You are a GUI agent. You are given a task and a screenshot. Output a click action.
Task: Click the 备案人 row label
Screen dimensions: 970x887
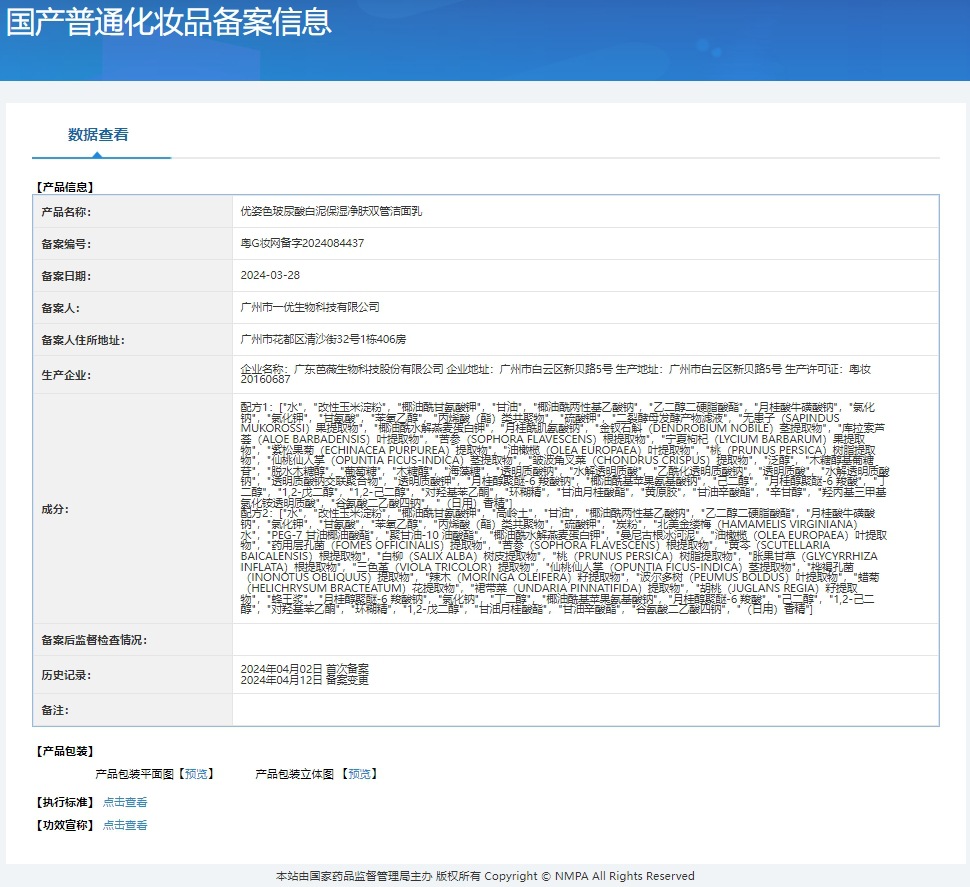click(x=61, y=309)
